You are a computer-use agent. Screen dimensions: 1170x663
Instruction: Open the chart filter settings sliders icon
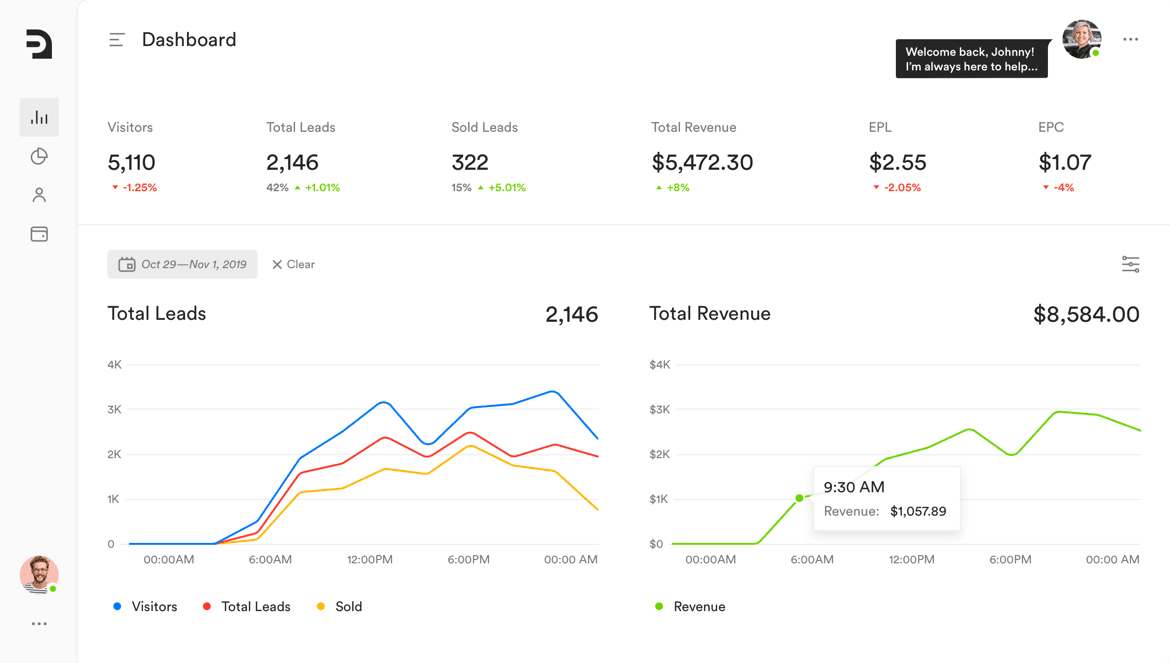[1130, 264]
